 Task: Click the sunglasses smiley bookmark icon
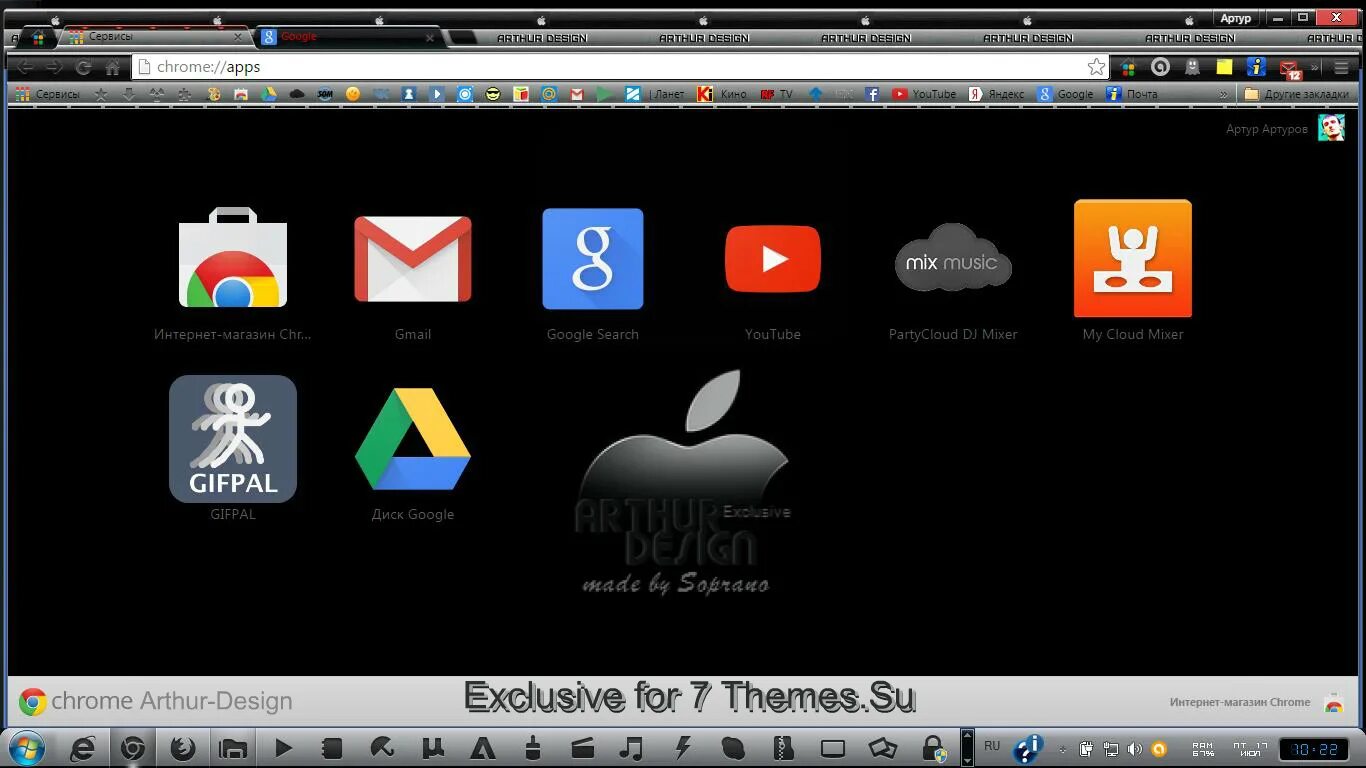(x=493, y=94)
